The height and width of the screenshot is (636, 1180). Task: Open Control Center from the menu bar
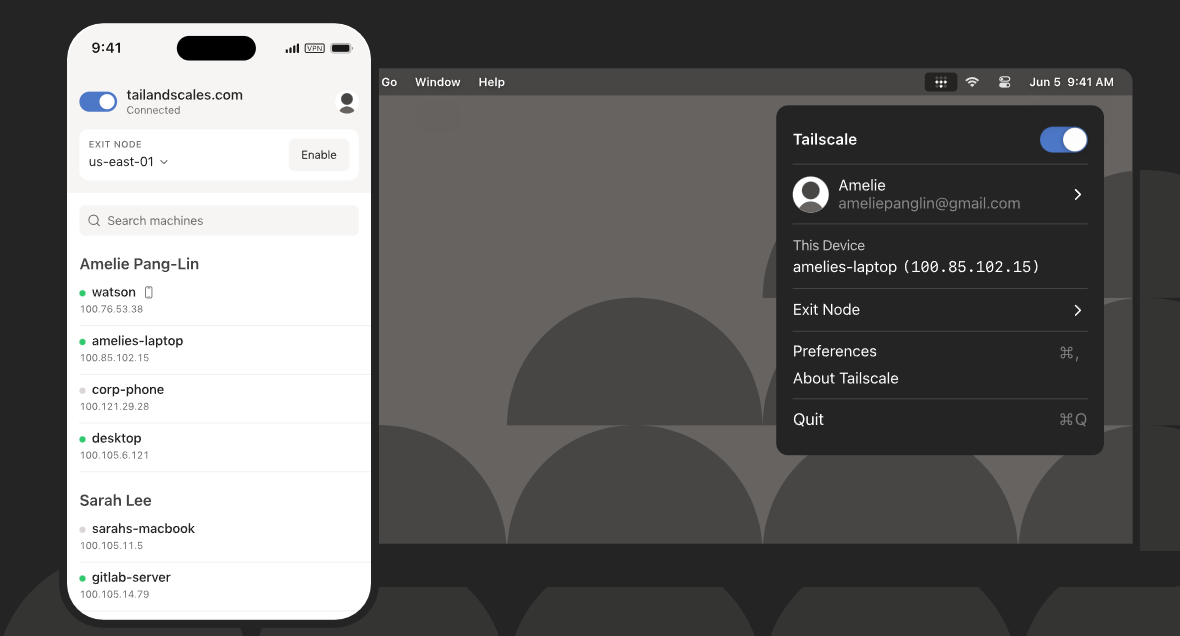pyautogui.click(x=1005, y=82)
